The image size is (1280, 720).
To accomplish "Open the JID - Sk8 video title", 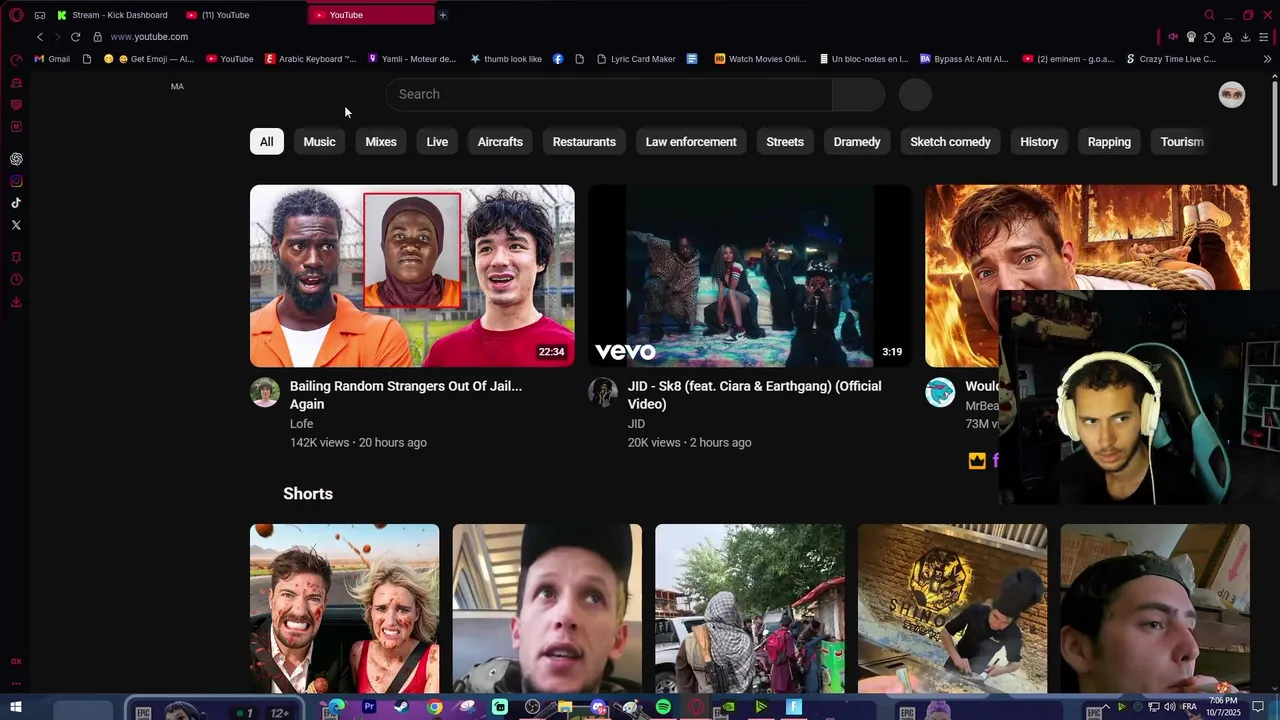I will coord(755,395).
